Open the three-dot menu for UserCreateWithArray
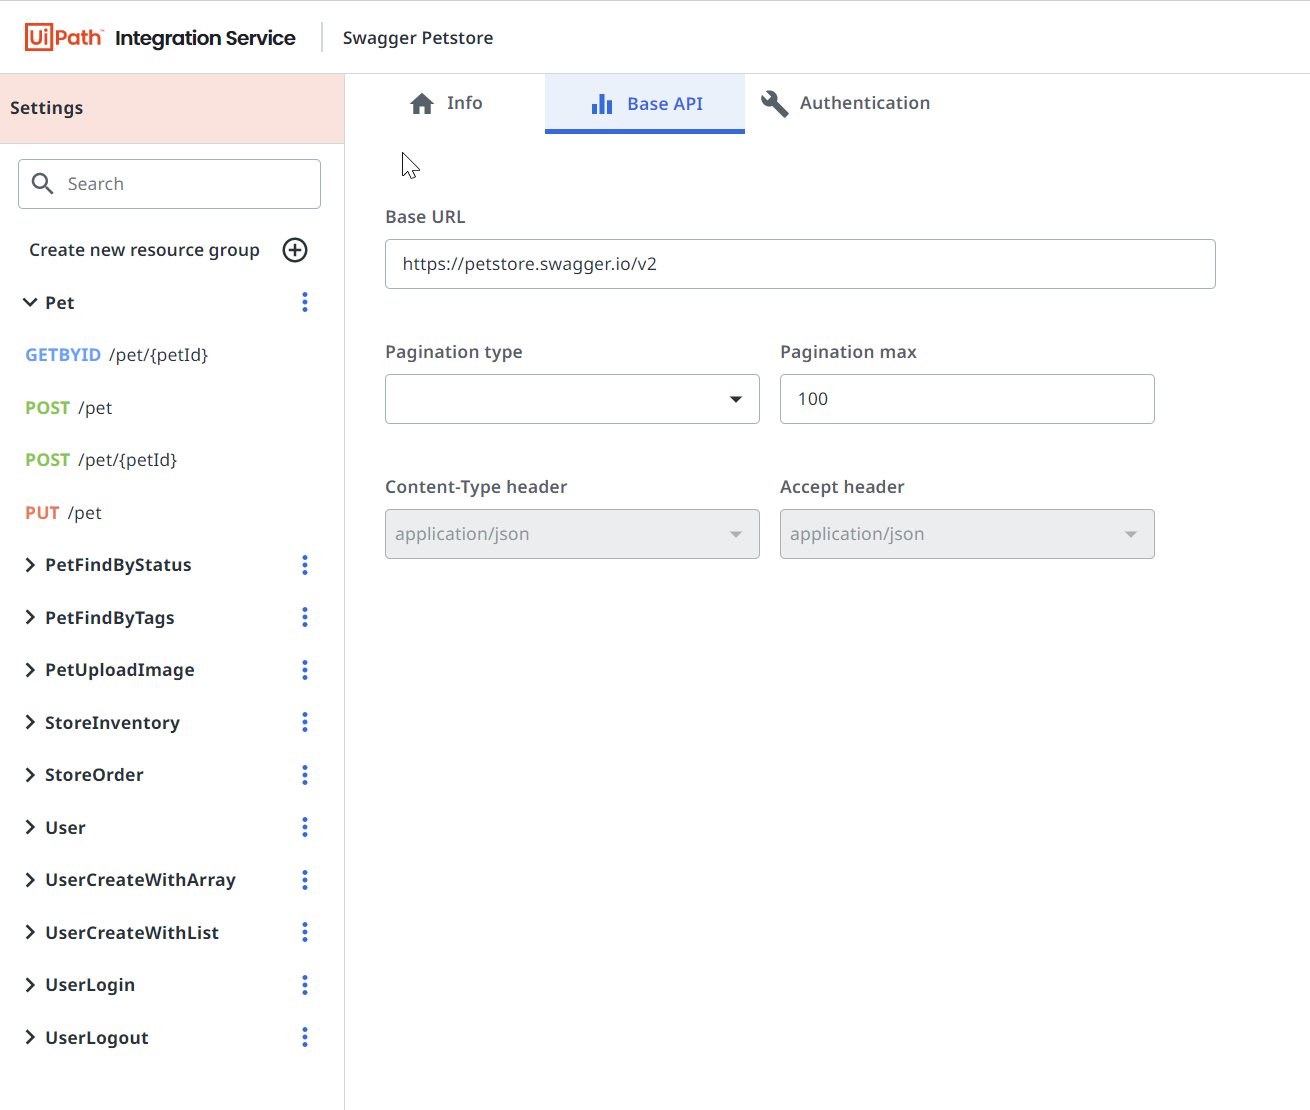The width and height of the screenshot is (1310, 1110). tap(305, 880)
